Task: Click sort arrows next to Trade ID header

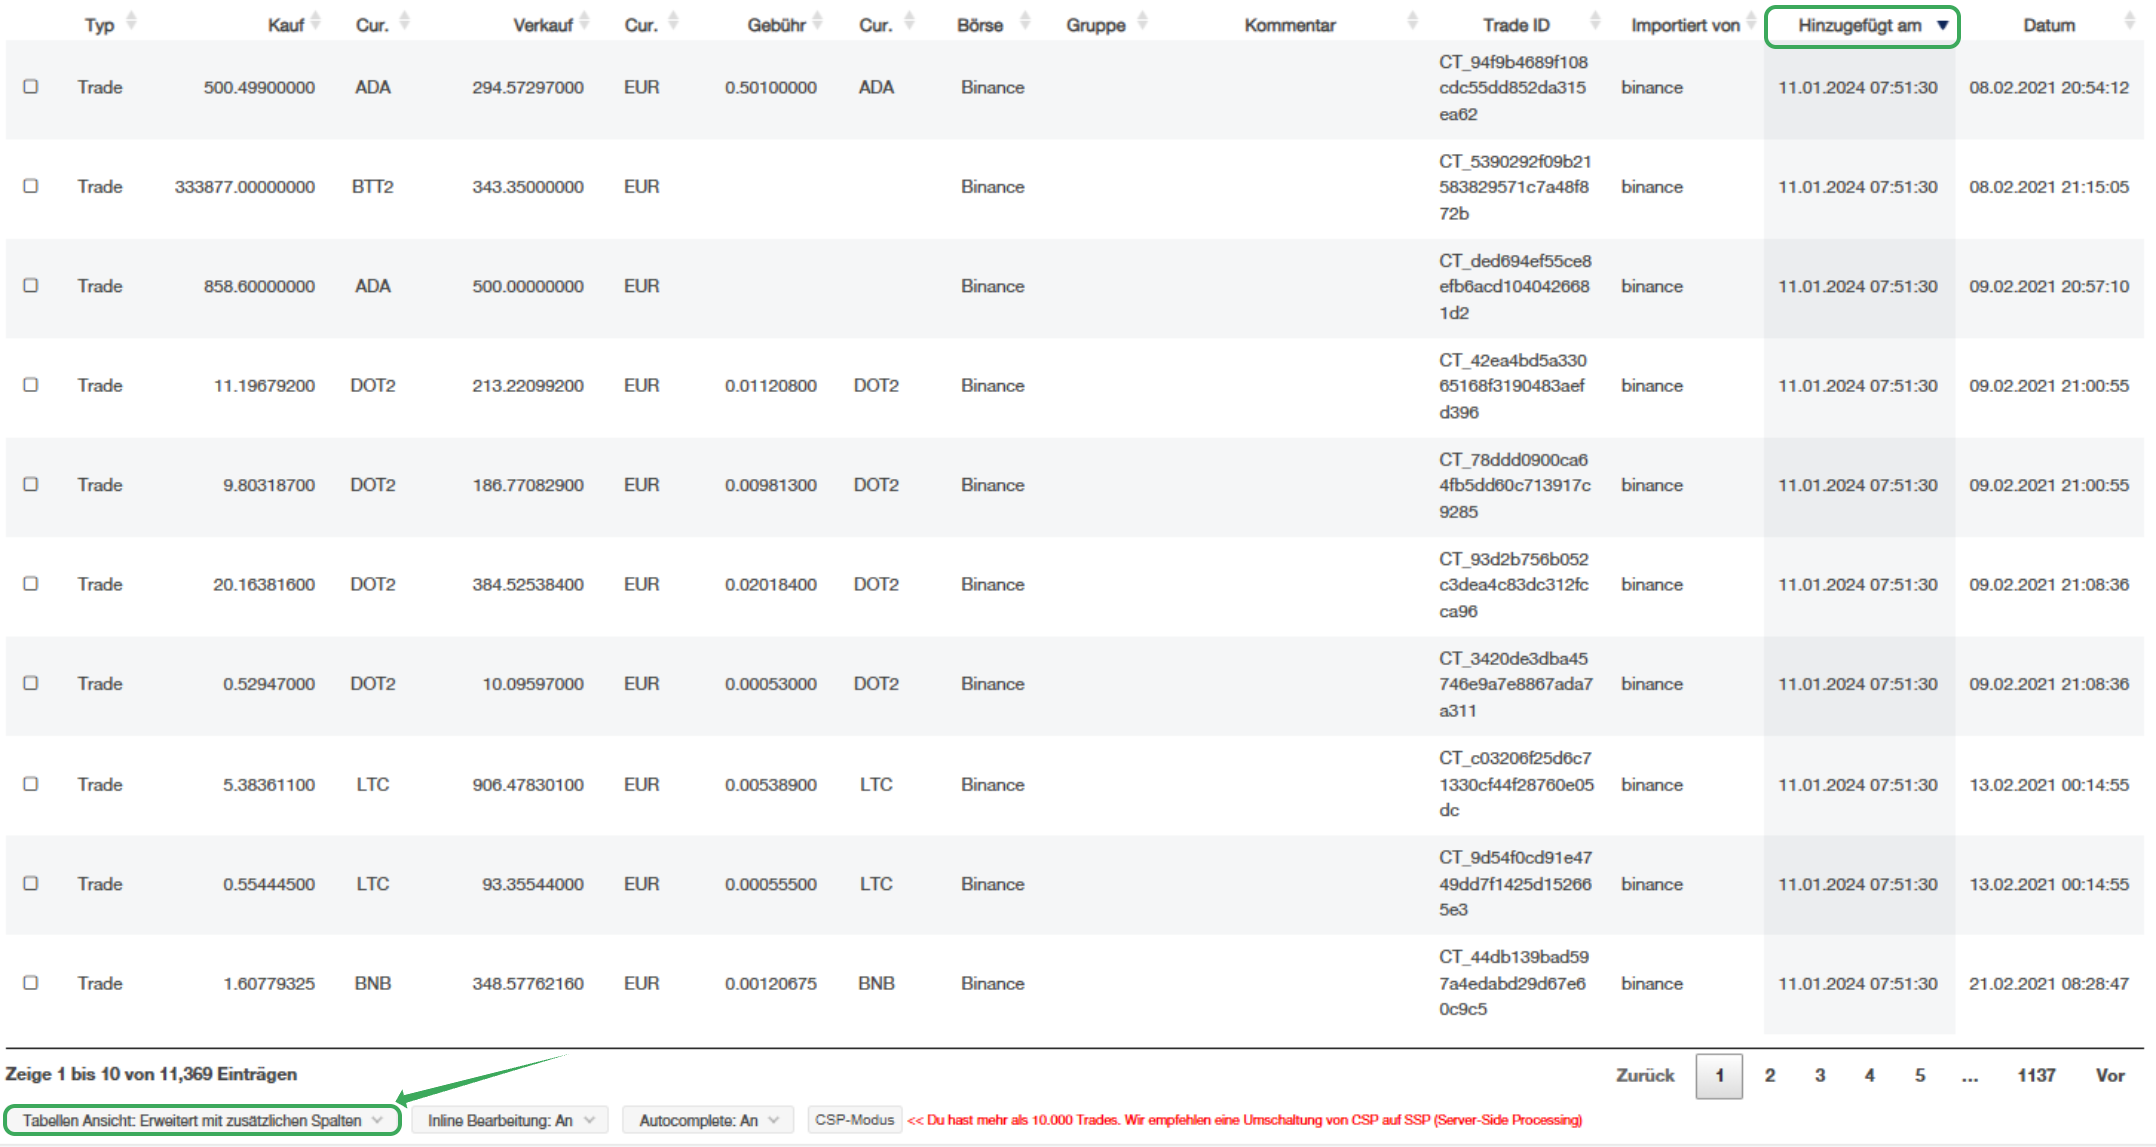Action: (1595, 22)
